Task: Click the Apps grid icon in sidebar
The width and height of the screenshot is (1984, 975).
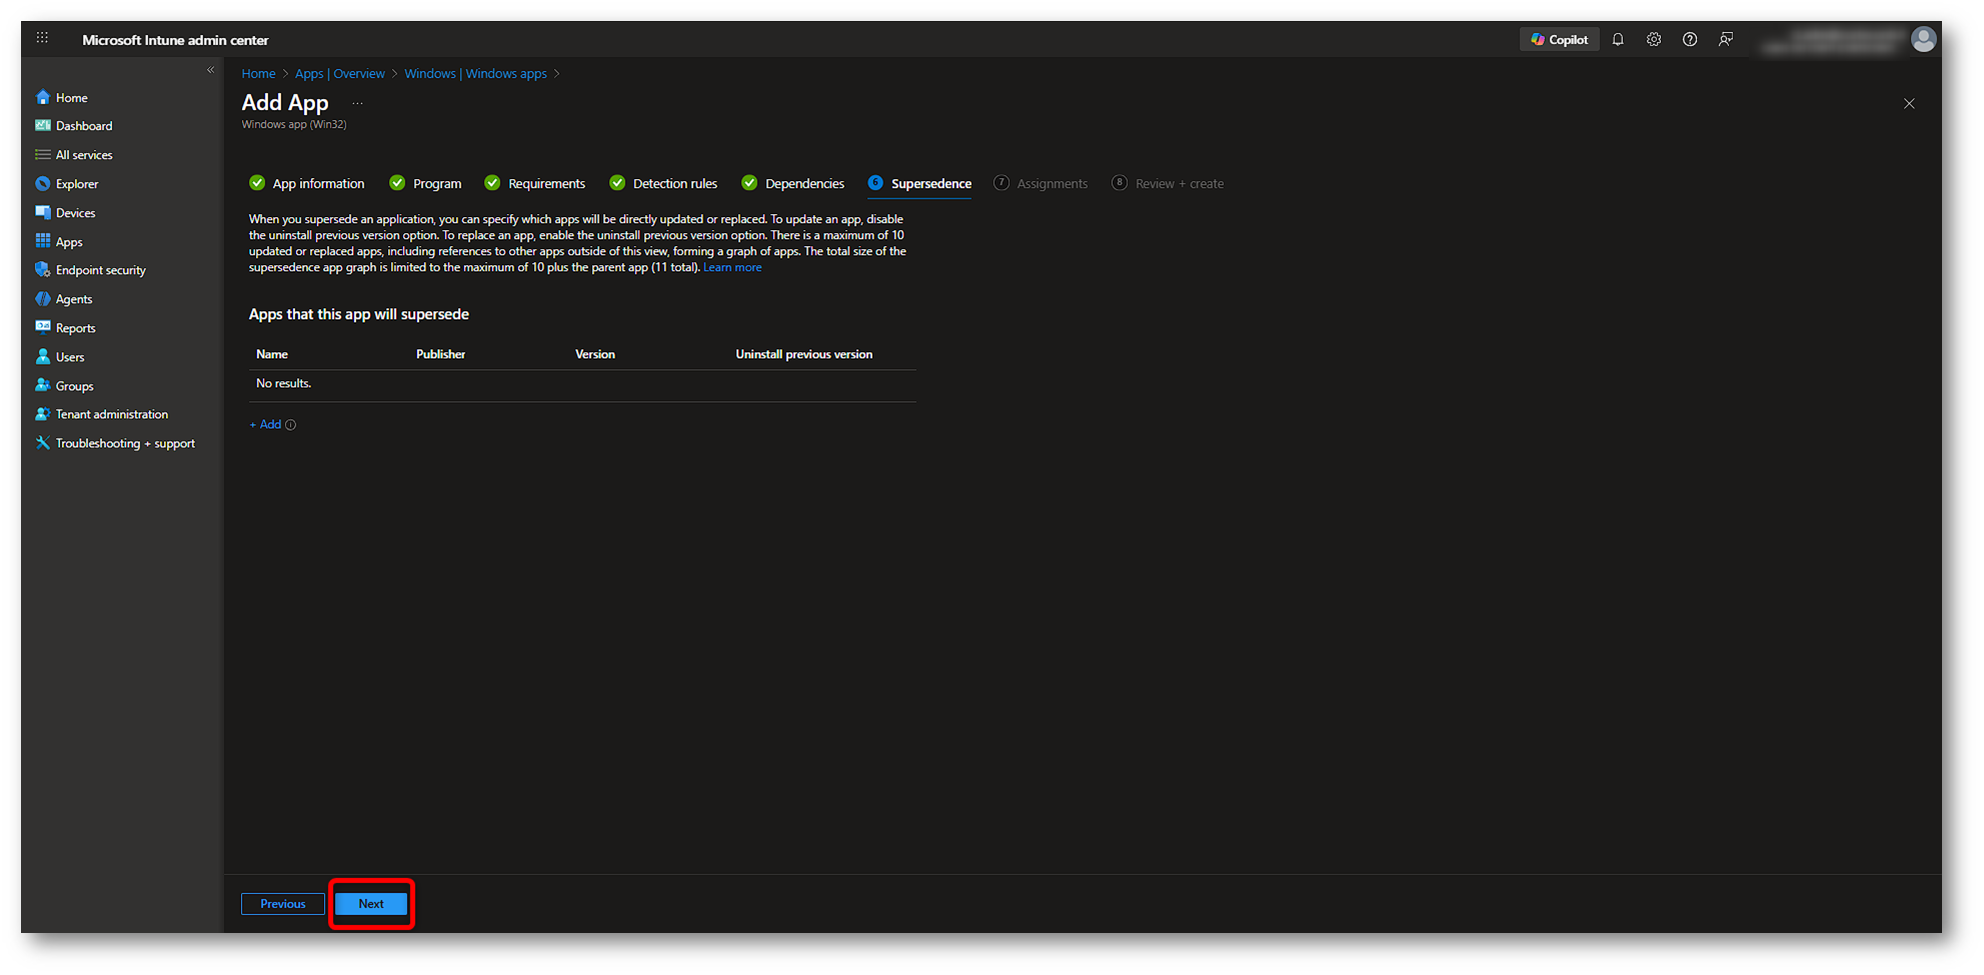Action: (x=43, y=241)
